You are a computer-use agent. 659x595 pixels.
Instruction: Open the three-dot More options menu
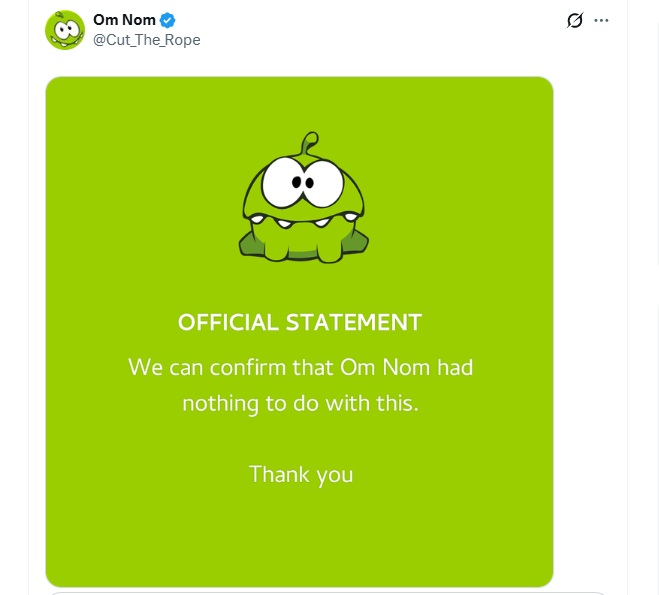pyautogui.click(x=601, y=20)
